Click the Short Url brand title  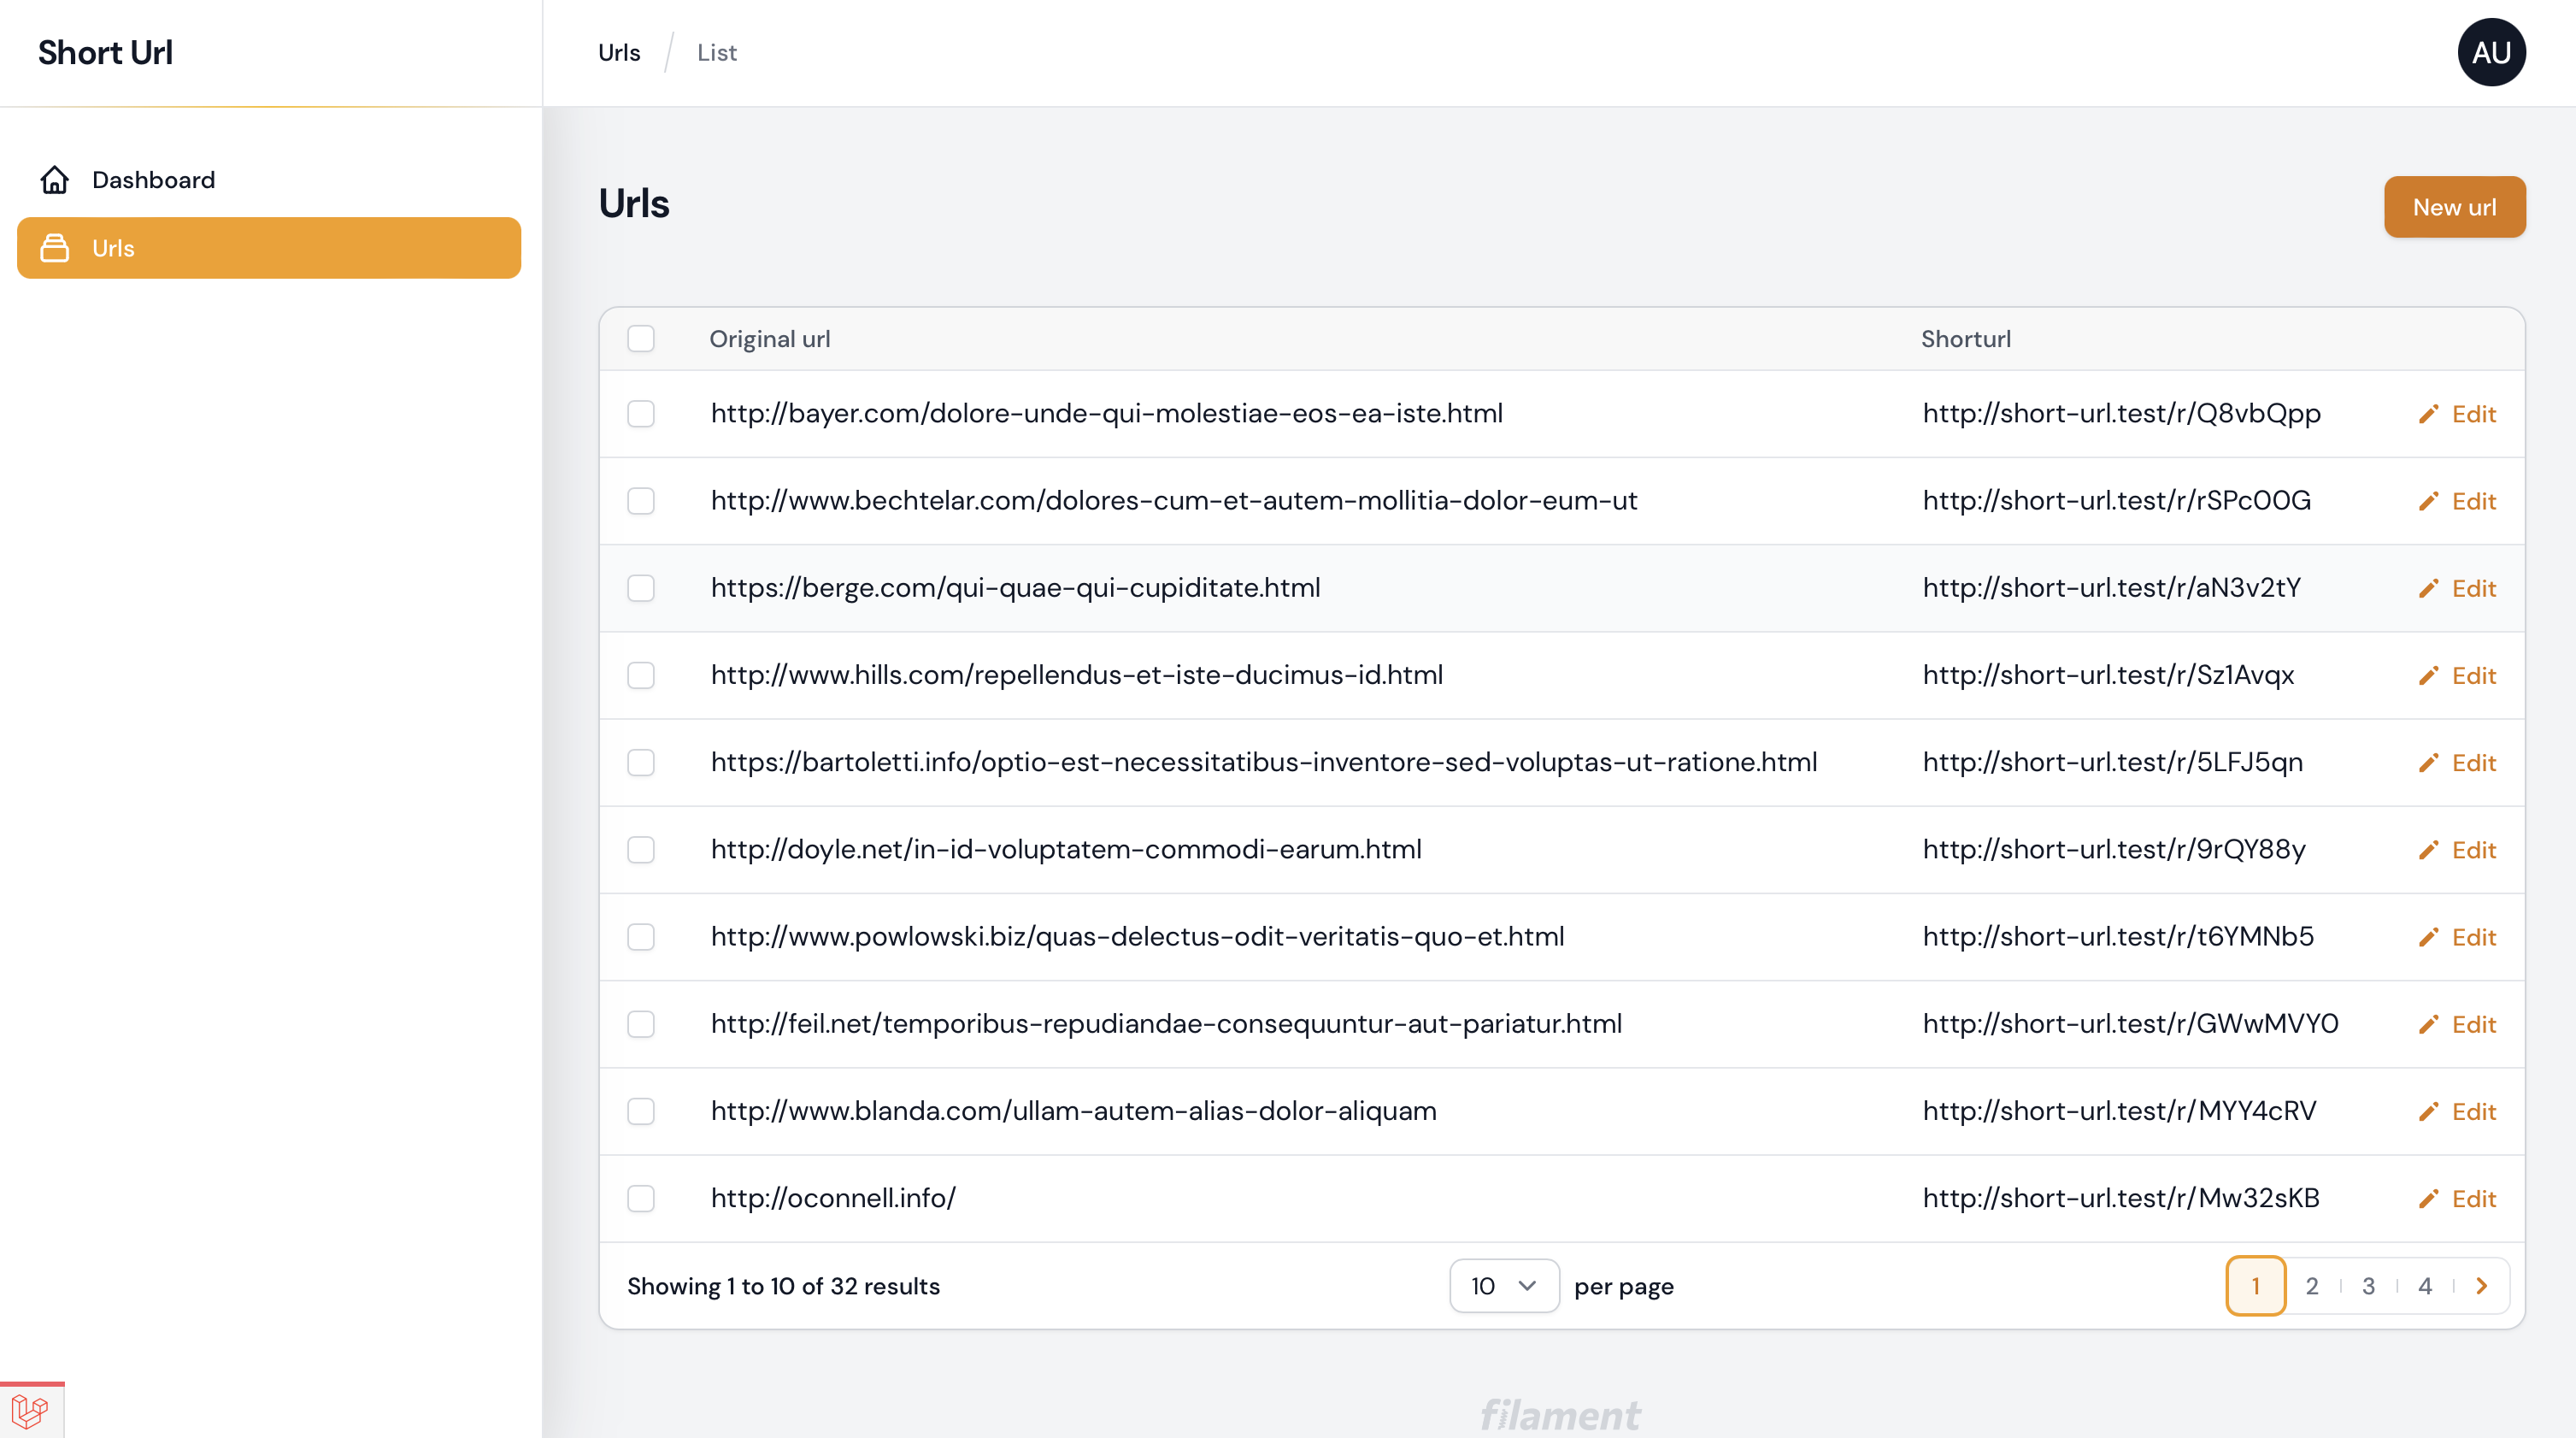(105, 53)
